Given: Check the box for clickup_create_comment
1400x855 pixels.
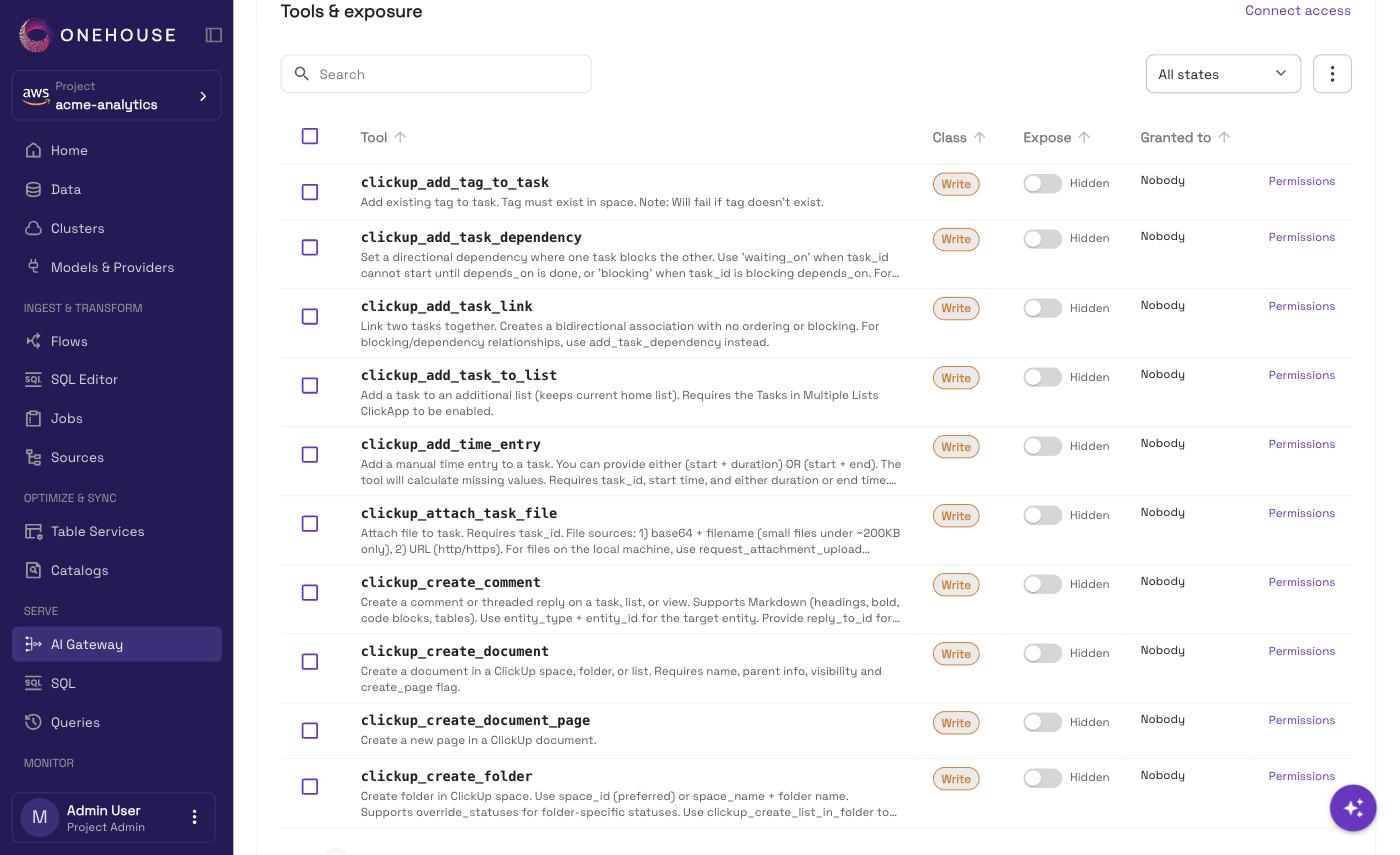Looking at the screenshot, I should 310,593.
